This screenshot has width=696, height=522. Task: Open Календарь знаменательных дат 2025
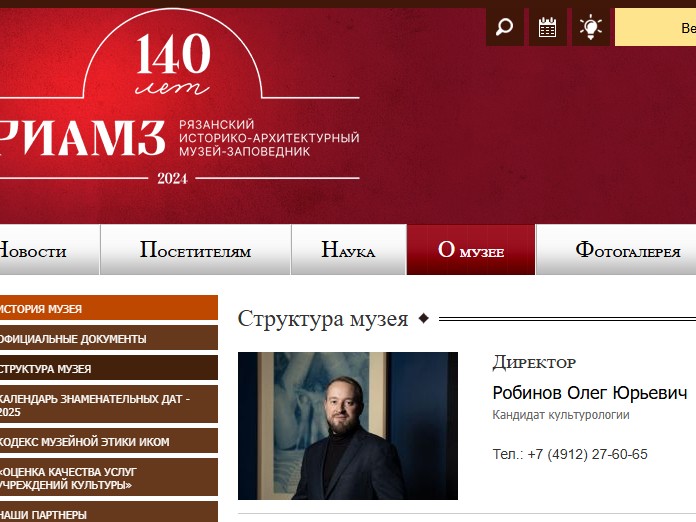(109, 404)
